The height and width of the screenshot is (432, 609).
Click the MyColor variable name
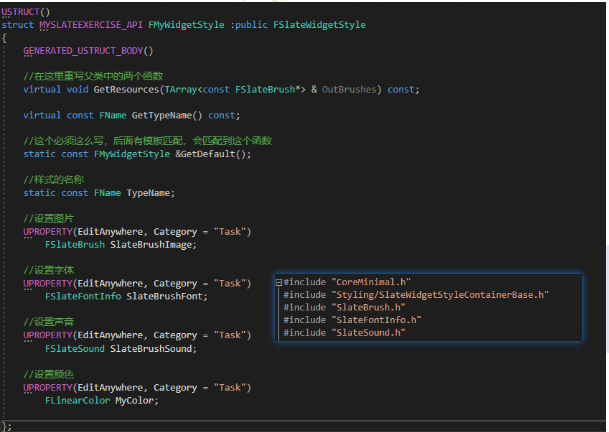134,401
